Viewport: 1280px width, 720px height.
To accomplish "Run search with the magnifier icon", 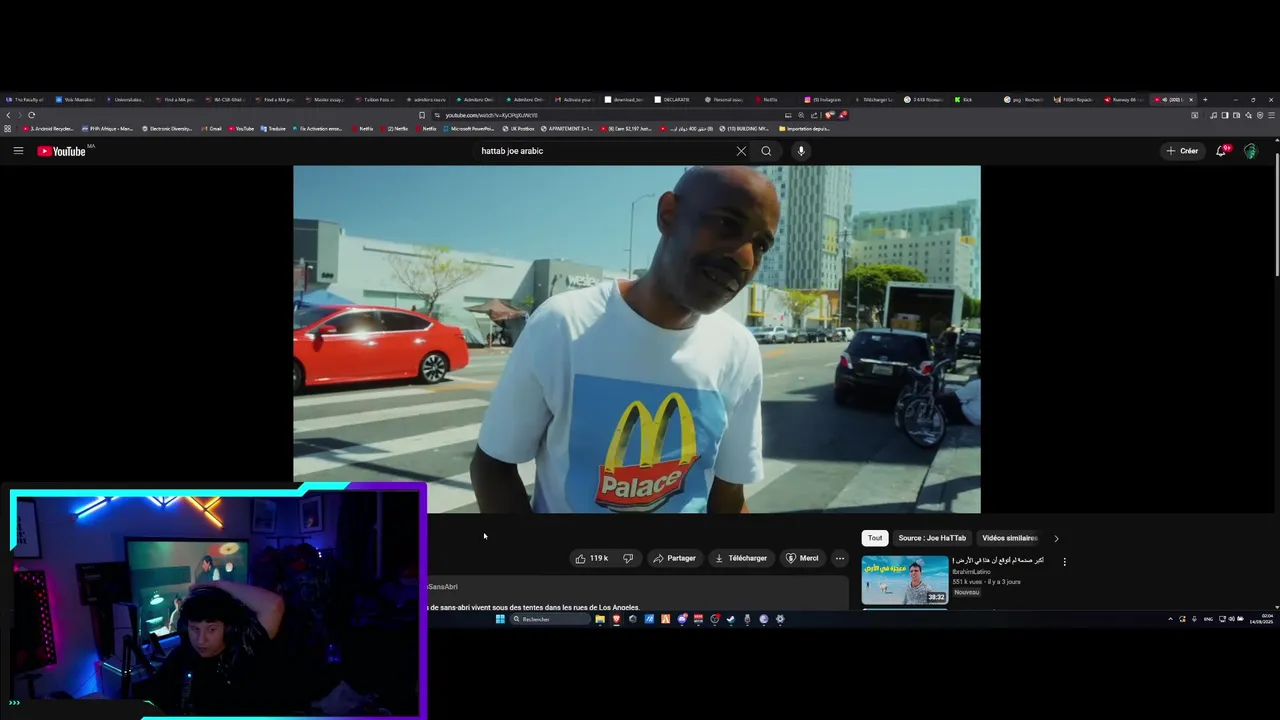I will [x=766, y=151].
